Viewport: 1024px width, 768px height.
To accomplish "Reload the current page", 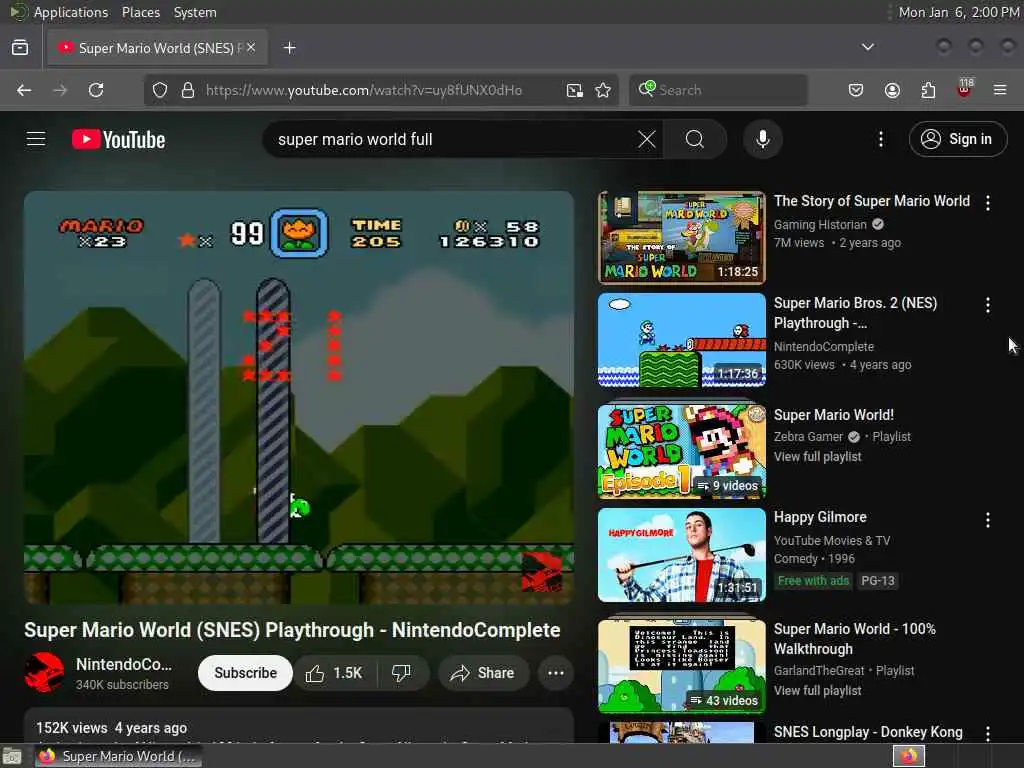I will pyautogui.click(x=96, y=90).
